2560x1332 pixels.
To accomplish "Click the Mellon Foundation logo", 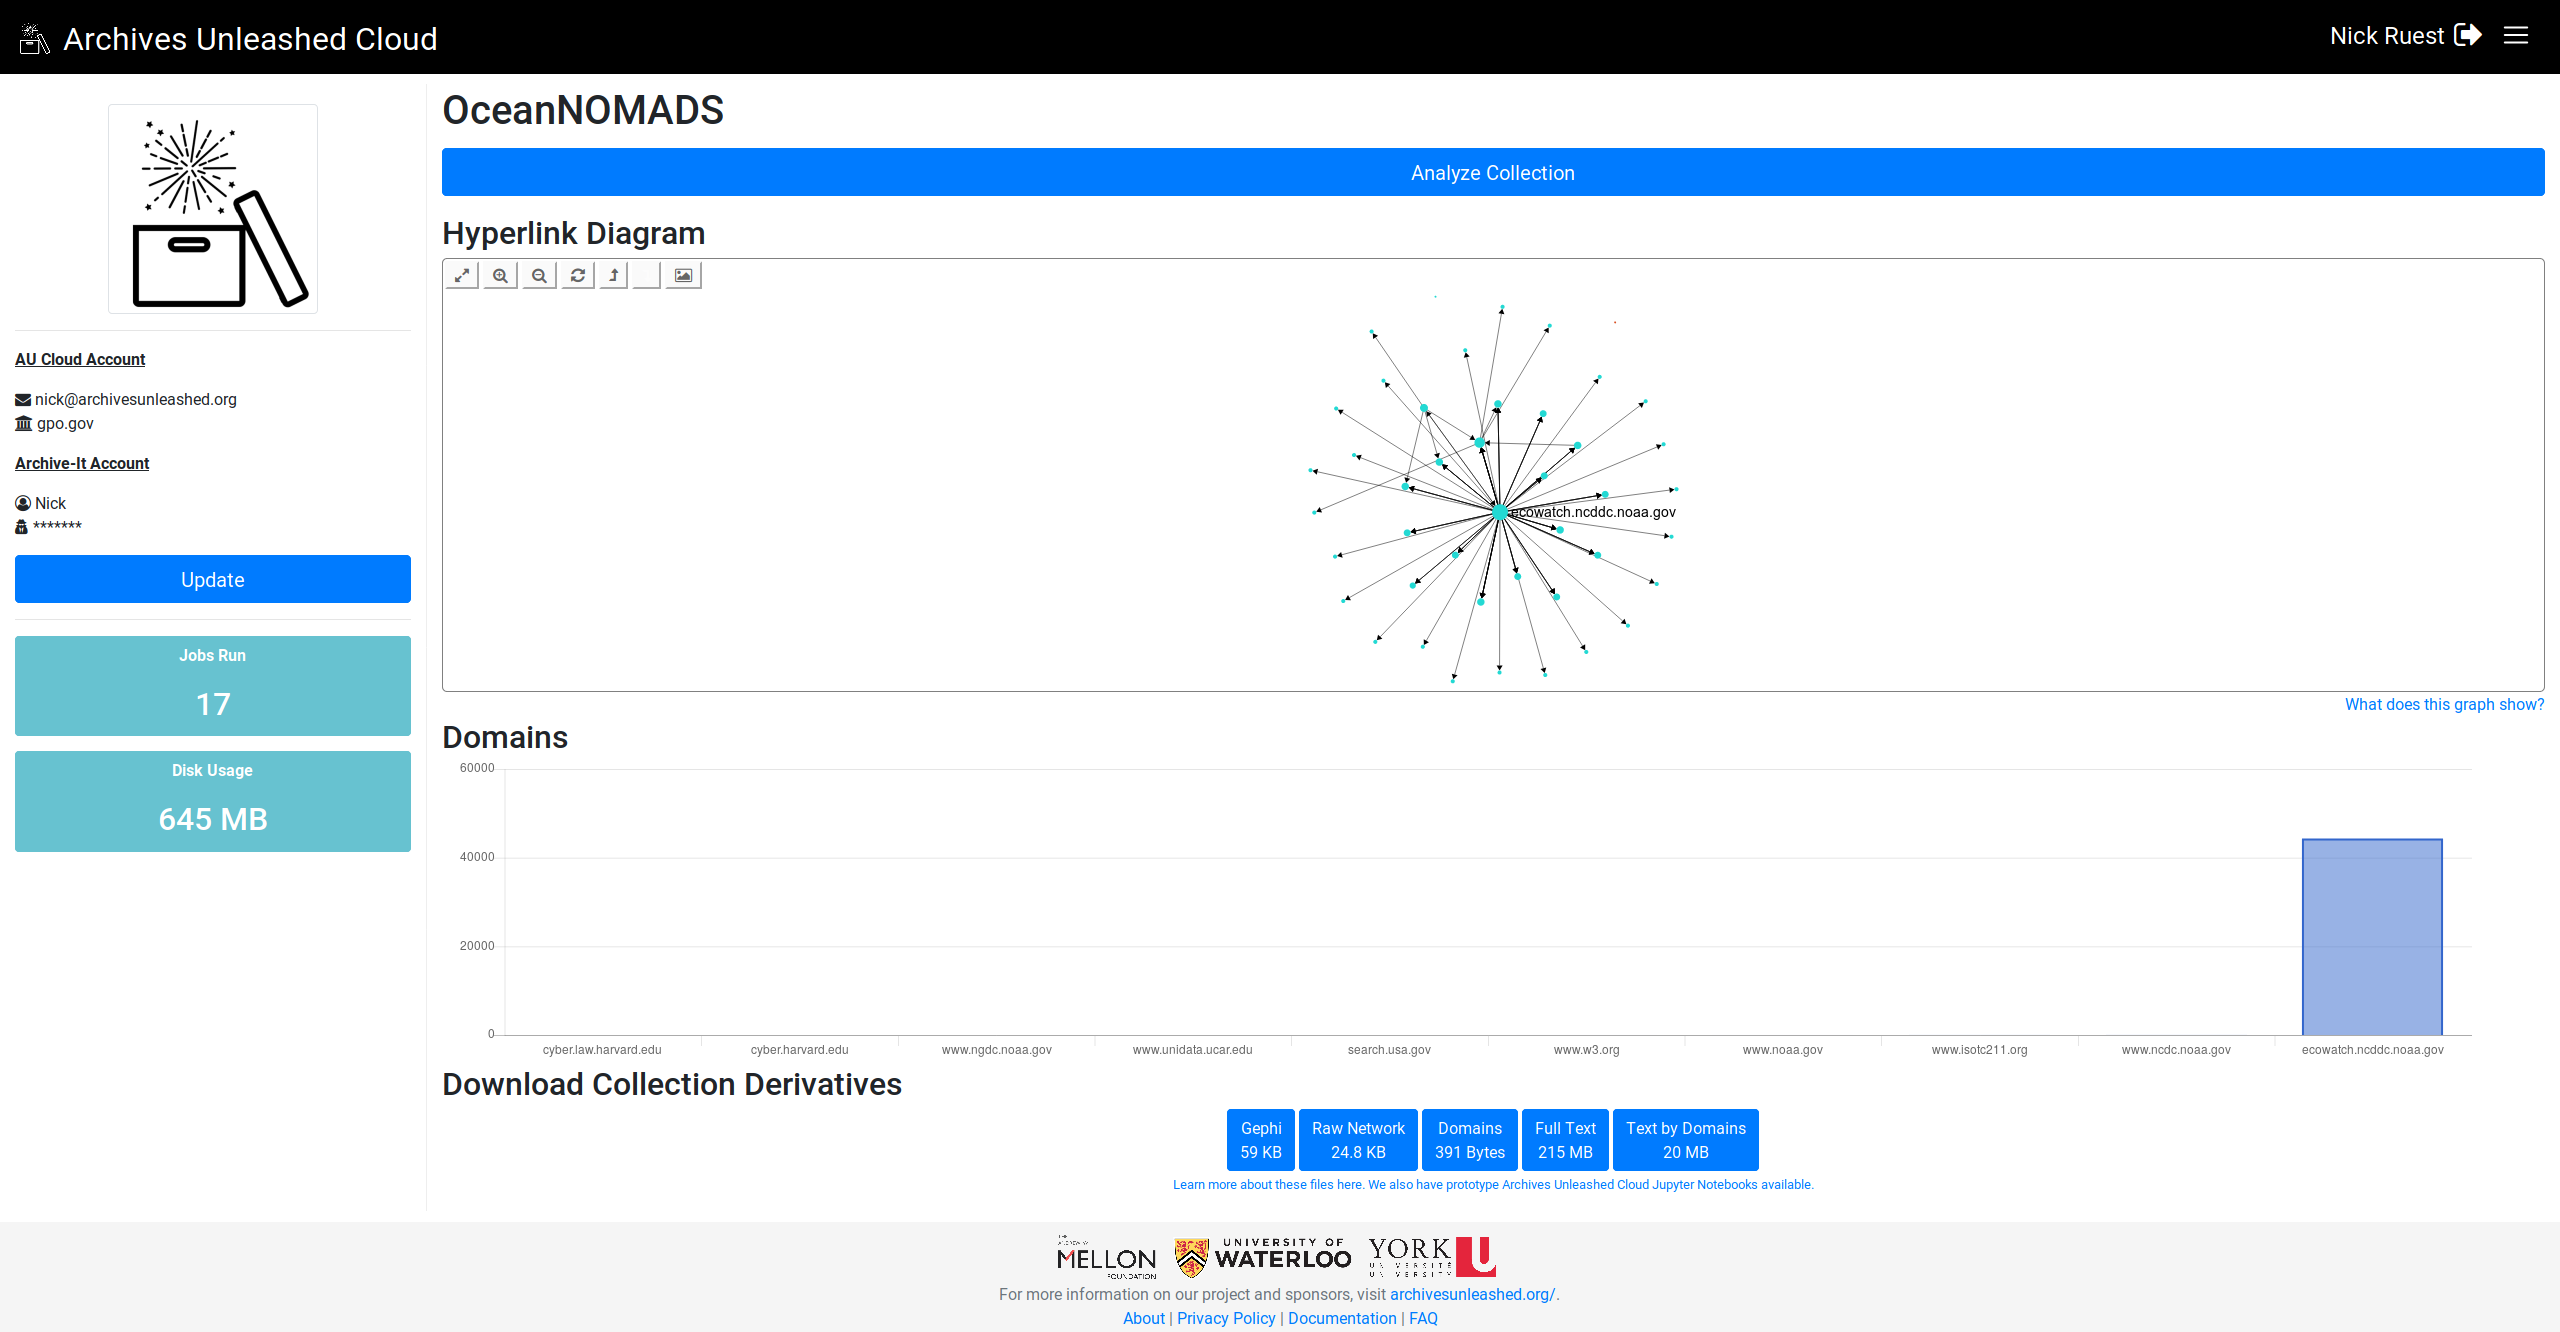I will point(1107,1257).
